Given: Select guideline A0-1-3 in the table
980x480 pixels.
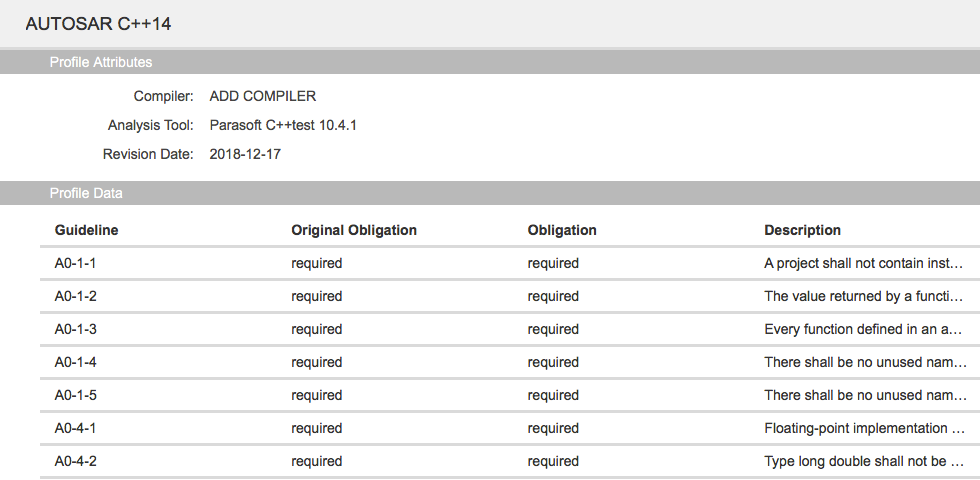Looking at the screenshot, I should click(x=510, y=329).
